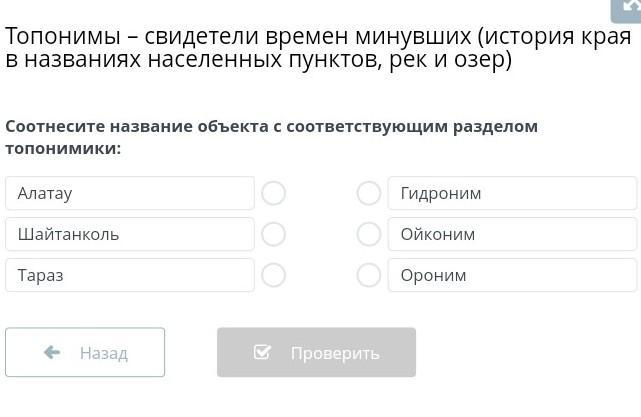Click the Алатау answer box
Screen dimensions: 641x417
130,193
